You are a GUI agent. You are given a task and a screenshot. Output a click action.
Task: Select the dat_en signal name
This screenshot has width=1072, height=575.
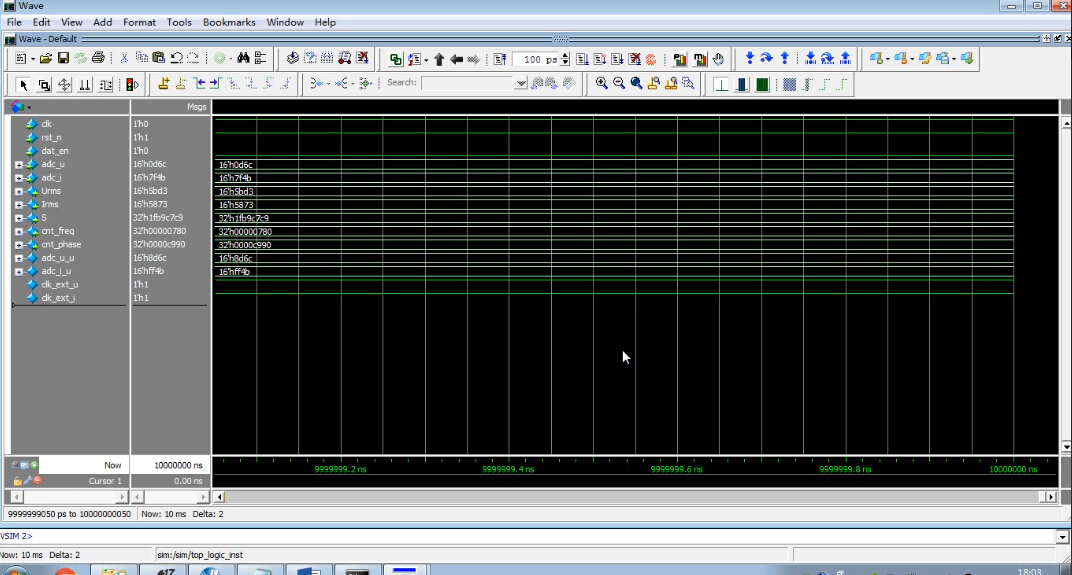(55, 151)
